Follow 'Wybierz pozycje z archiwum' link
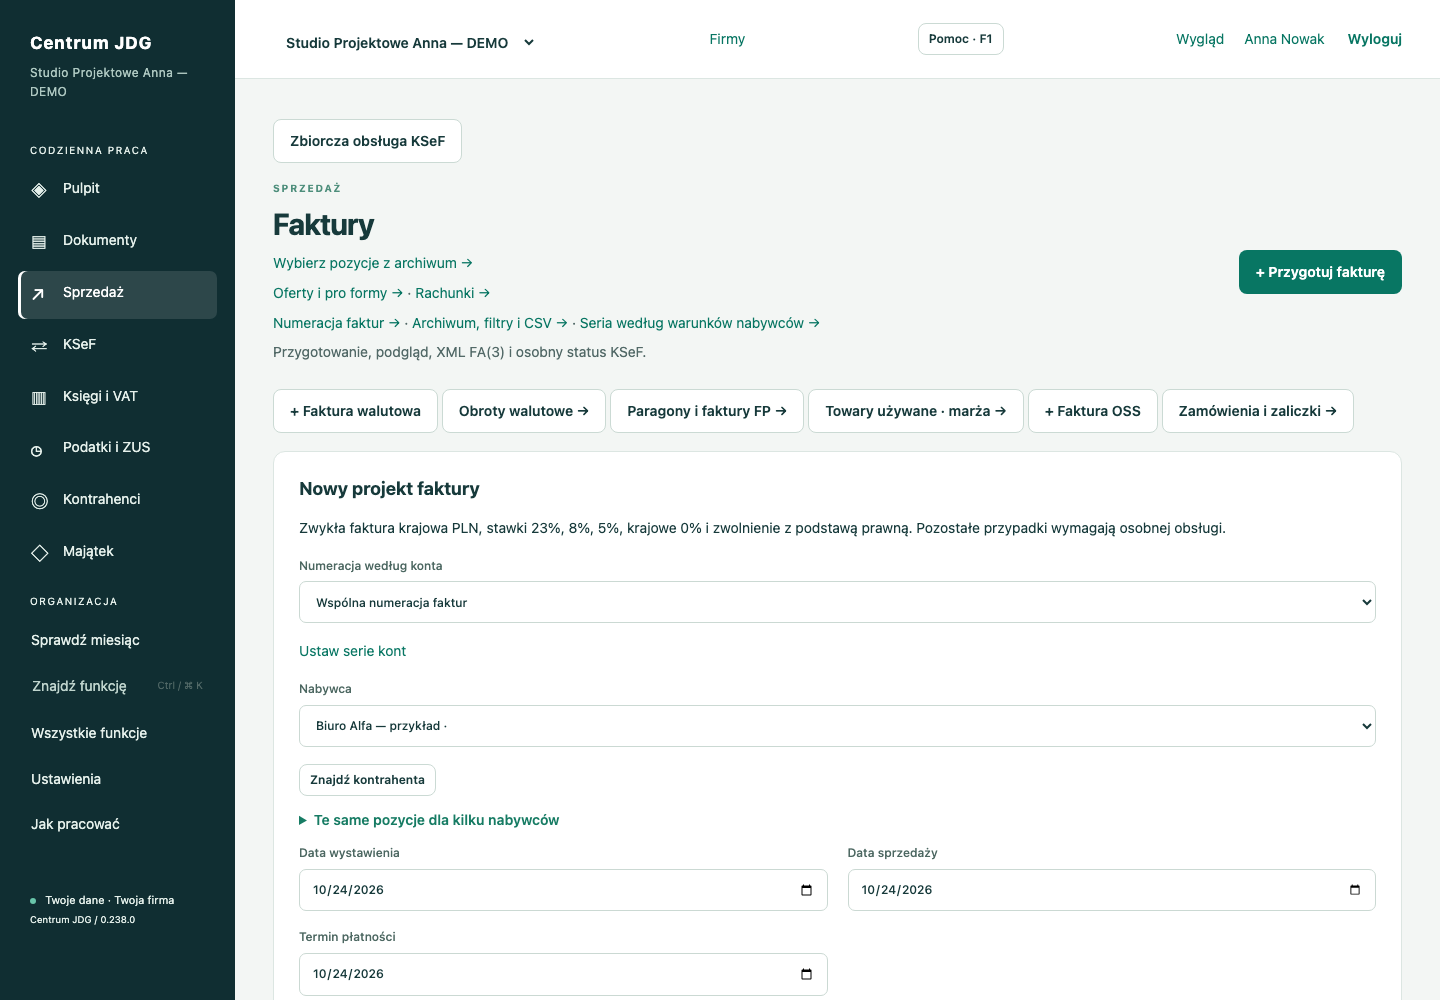 click(373, 263)
